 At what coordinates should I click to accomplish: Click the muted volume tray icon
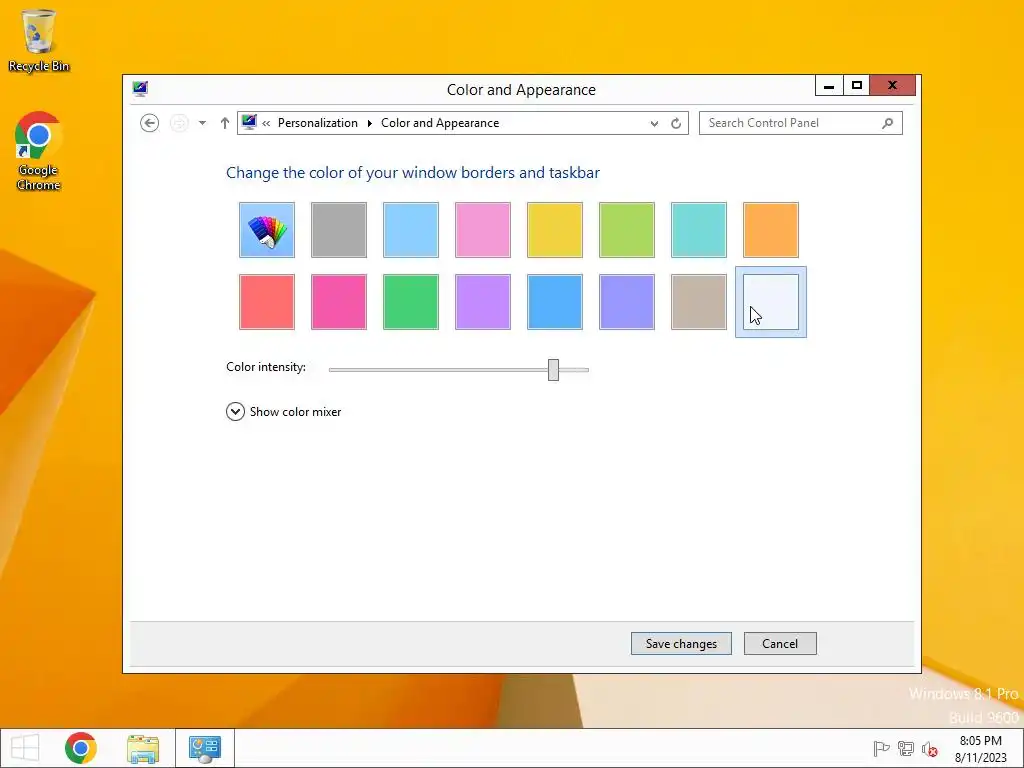coord(929,749)
